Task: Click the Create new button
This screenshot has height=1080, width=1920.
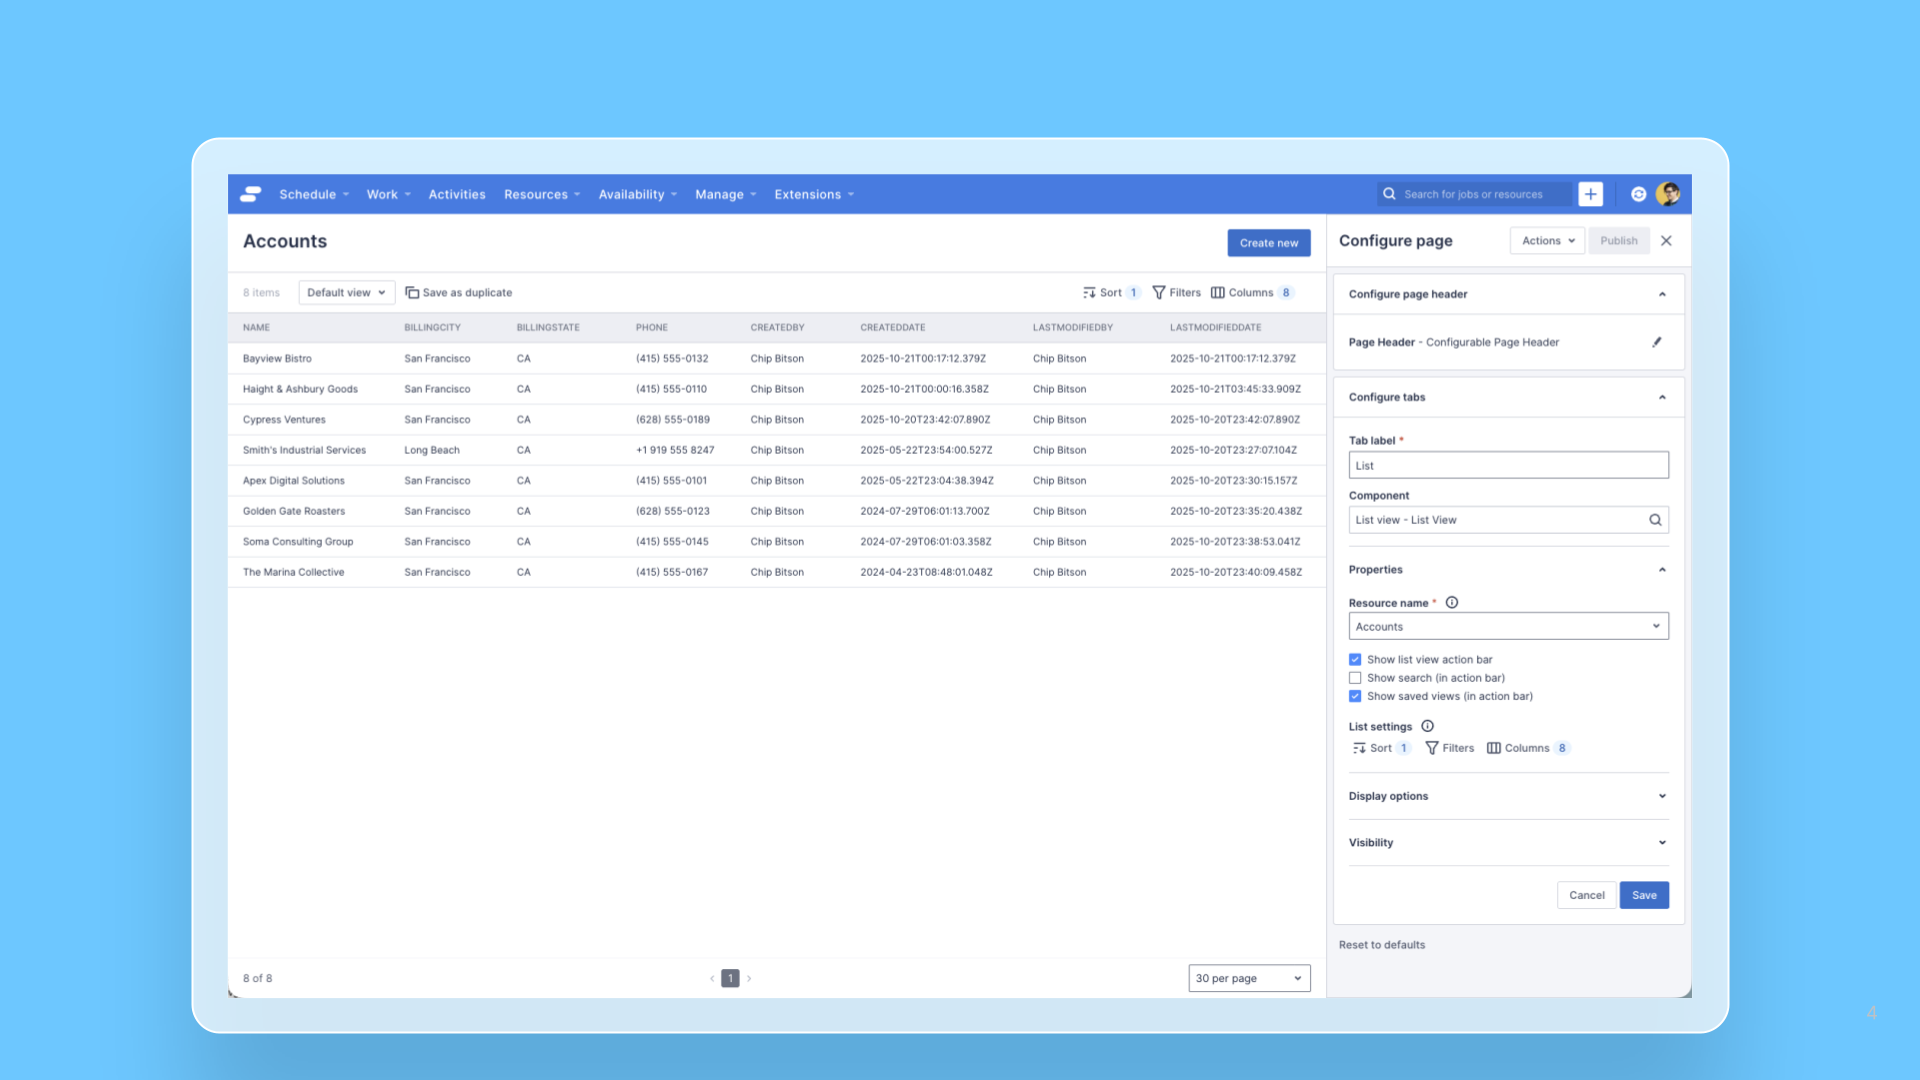Action: 1268,243
